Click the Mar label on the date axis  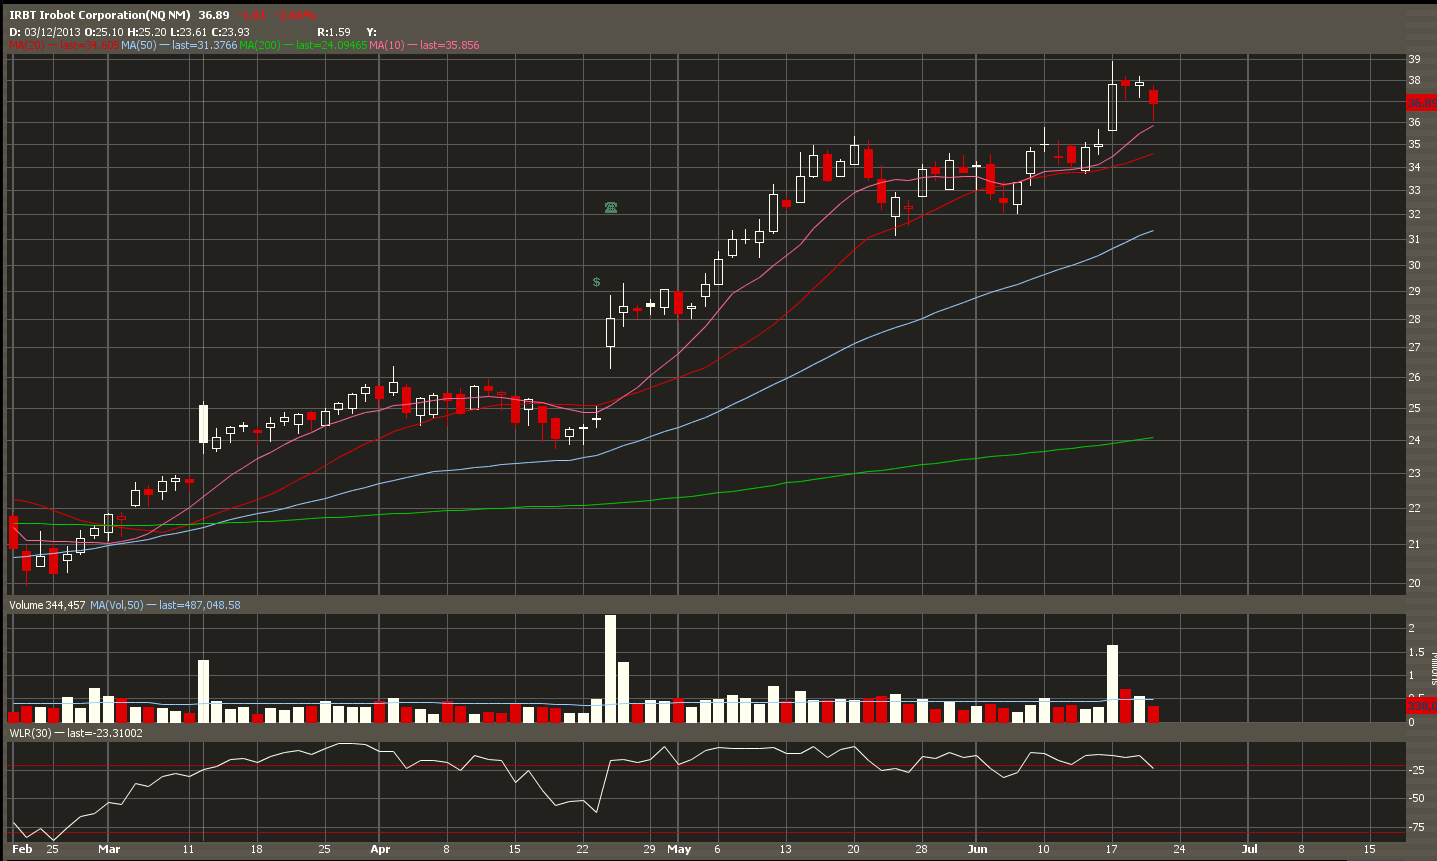pyautogui.click(x=109, y=849)
